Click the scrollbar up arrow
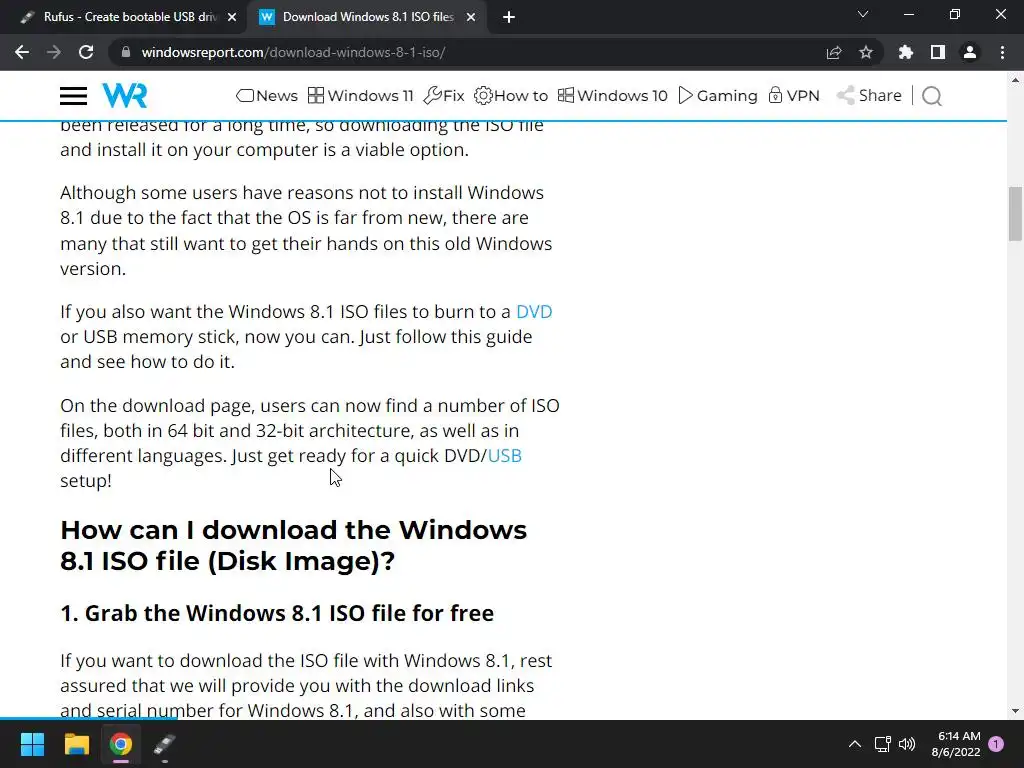The image size is (1024, 768). point(1015,80)
